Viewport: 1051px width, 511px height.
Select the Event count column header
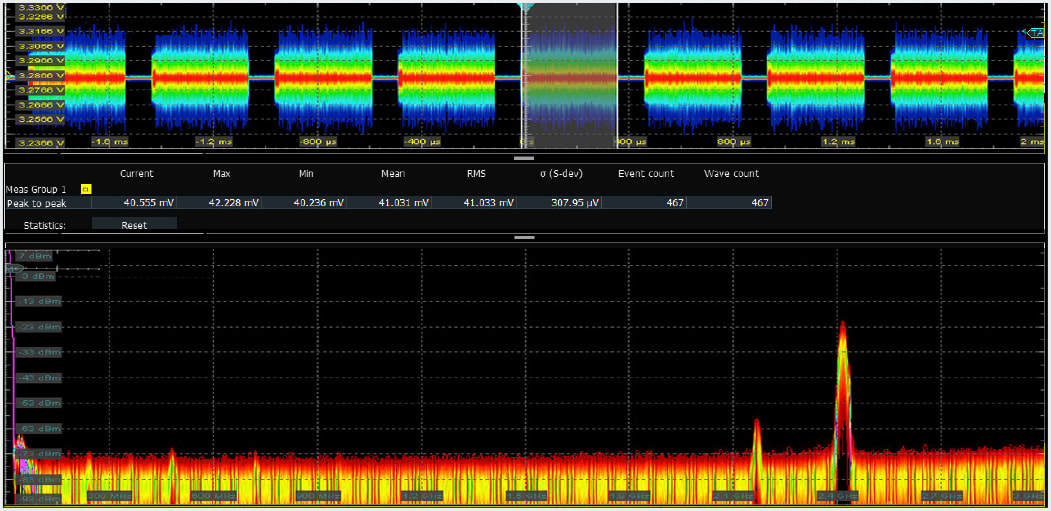pos(645,174)
